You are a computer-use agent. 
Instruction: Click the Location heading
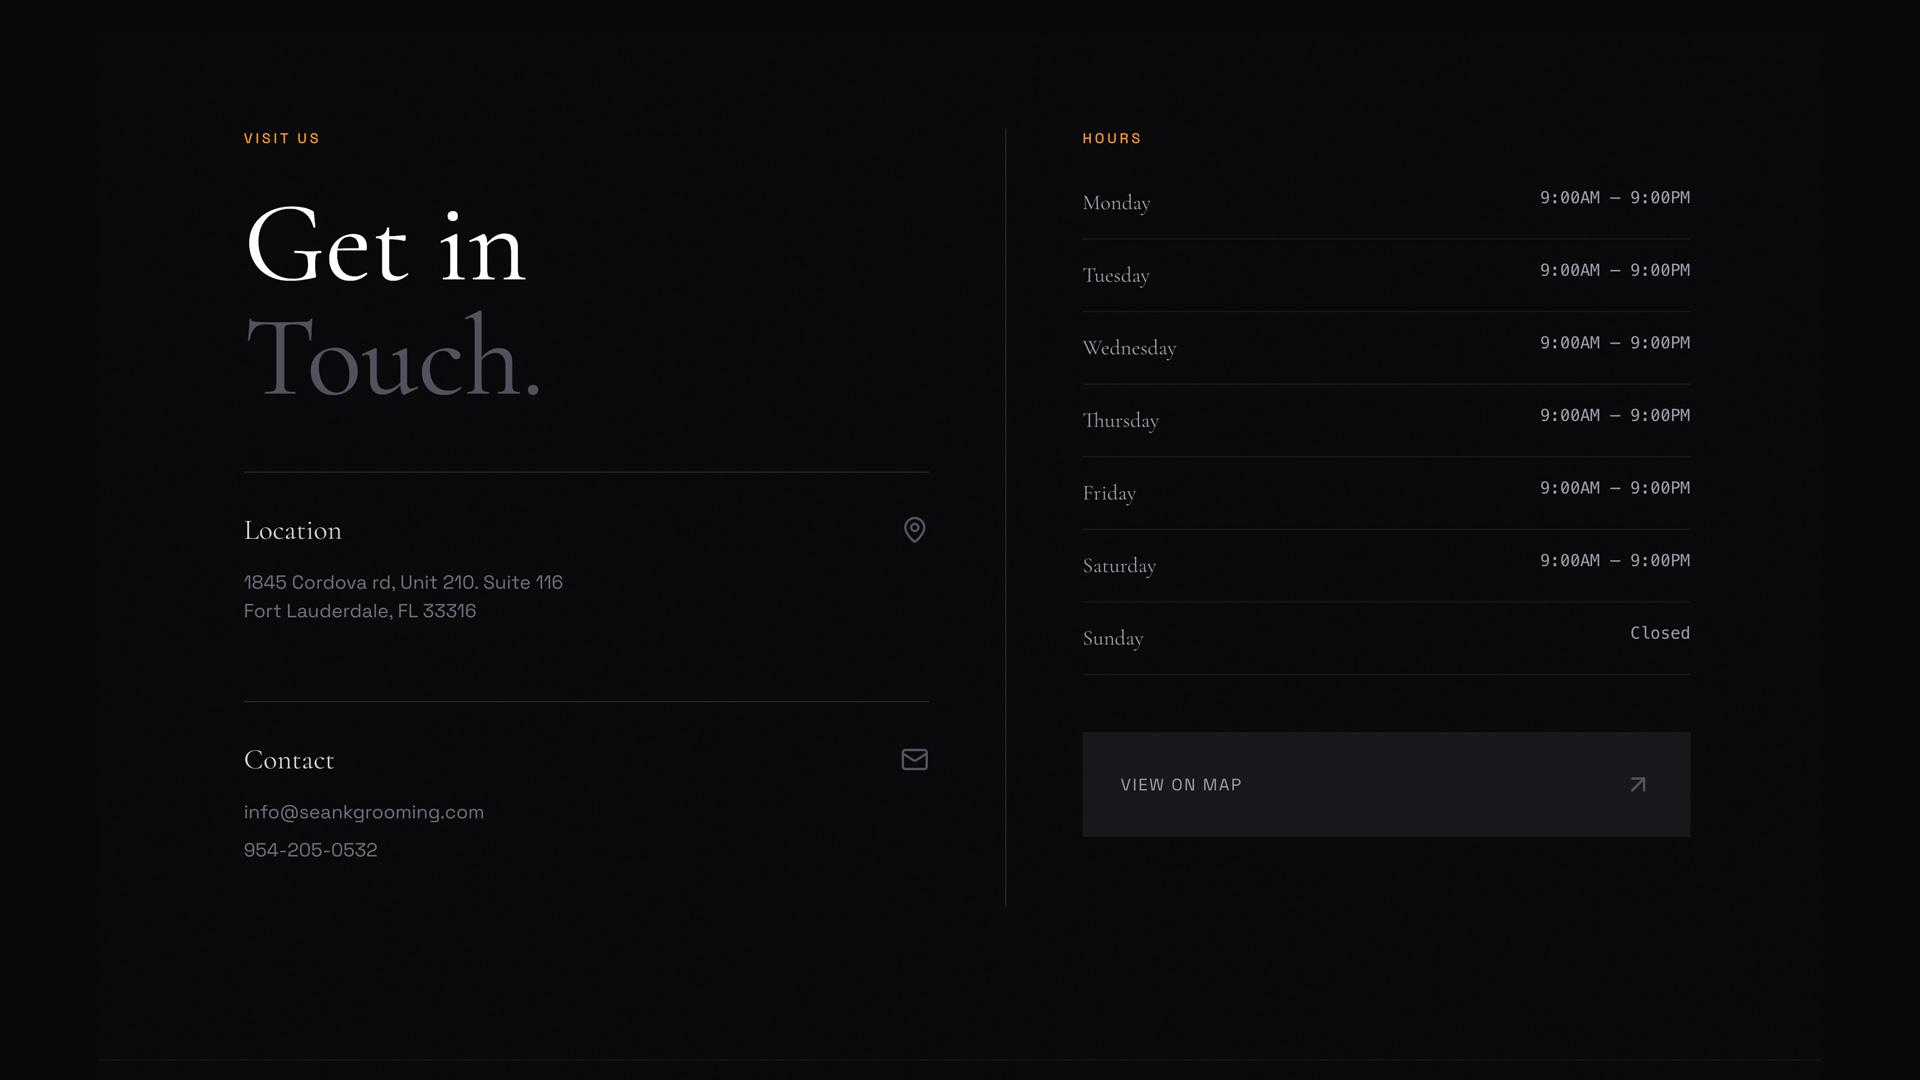[292, 531]
